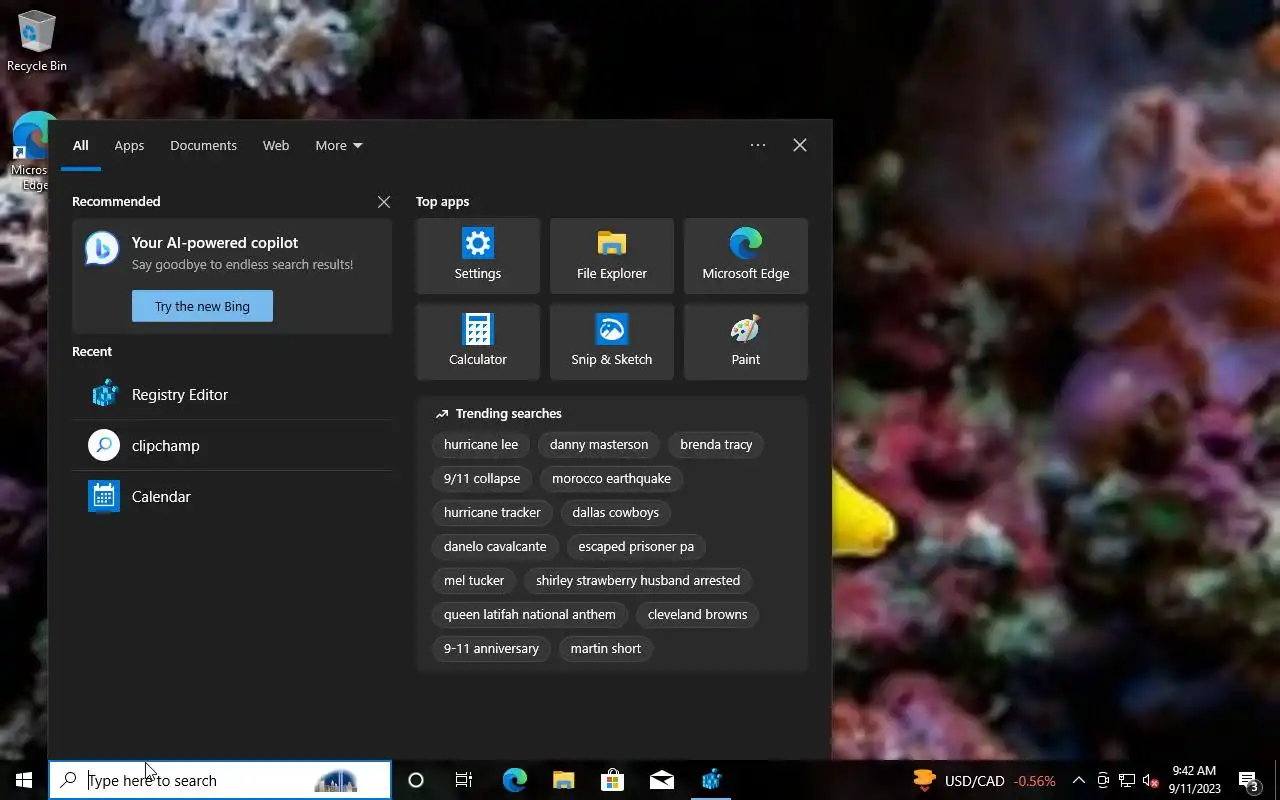The image size is (1280, 800).
Task: Close the search panel
Action: (800, 145)
